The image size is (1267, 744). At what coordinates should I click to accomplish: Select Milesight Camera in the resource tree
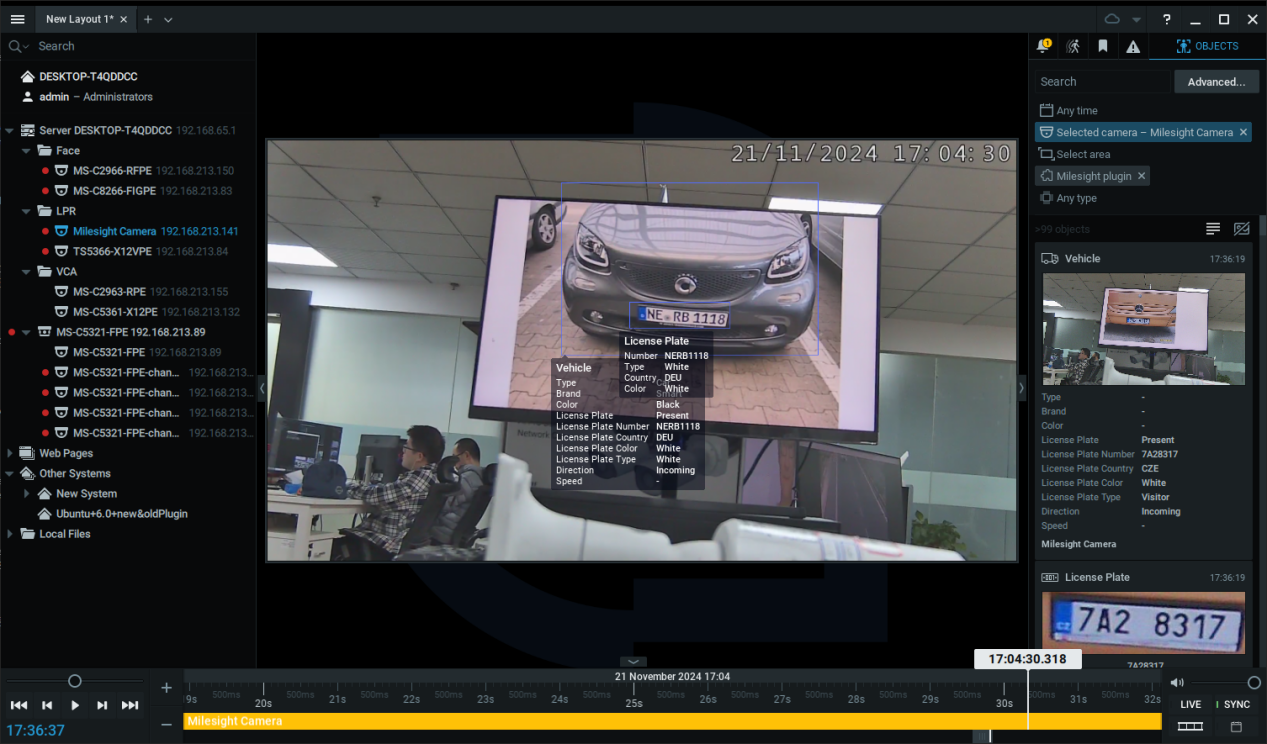pos(115,231)
